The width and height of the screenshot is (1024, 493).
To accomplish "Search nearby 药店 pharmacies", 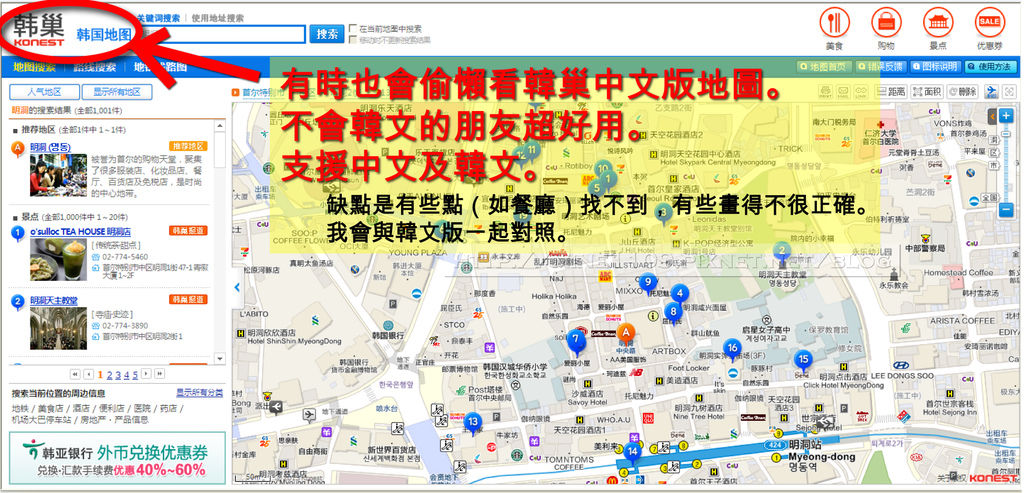I will [168, 408].
